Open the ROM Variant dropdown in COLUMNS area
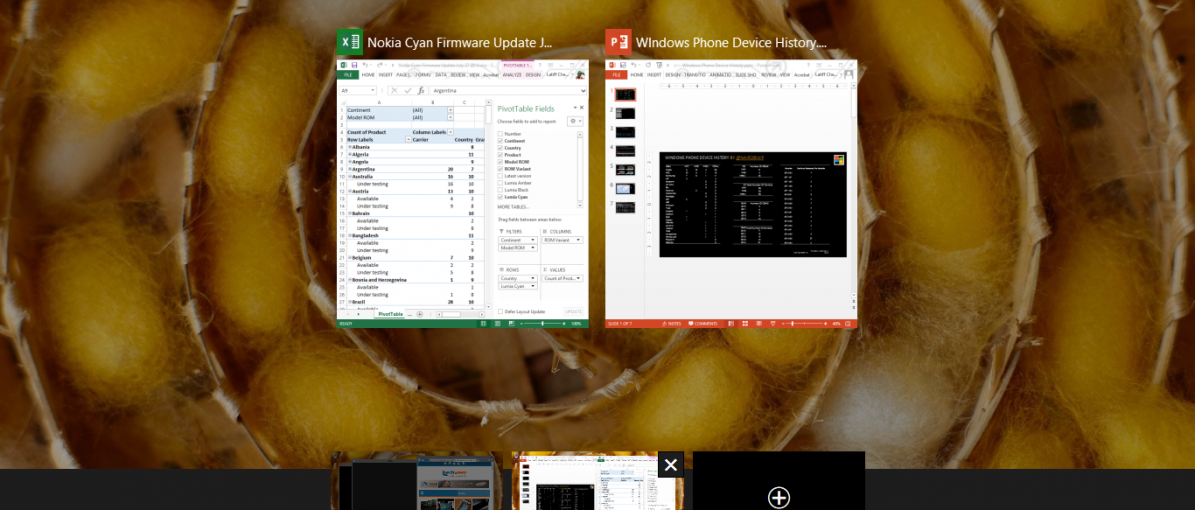The width and height of the screenshot is (1195, 510). tap(578, 240)
